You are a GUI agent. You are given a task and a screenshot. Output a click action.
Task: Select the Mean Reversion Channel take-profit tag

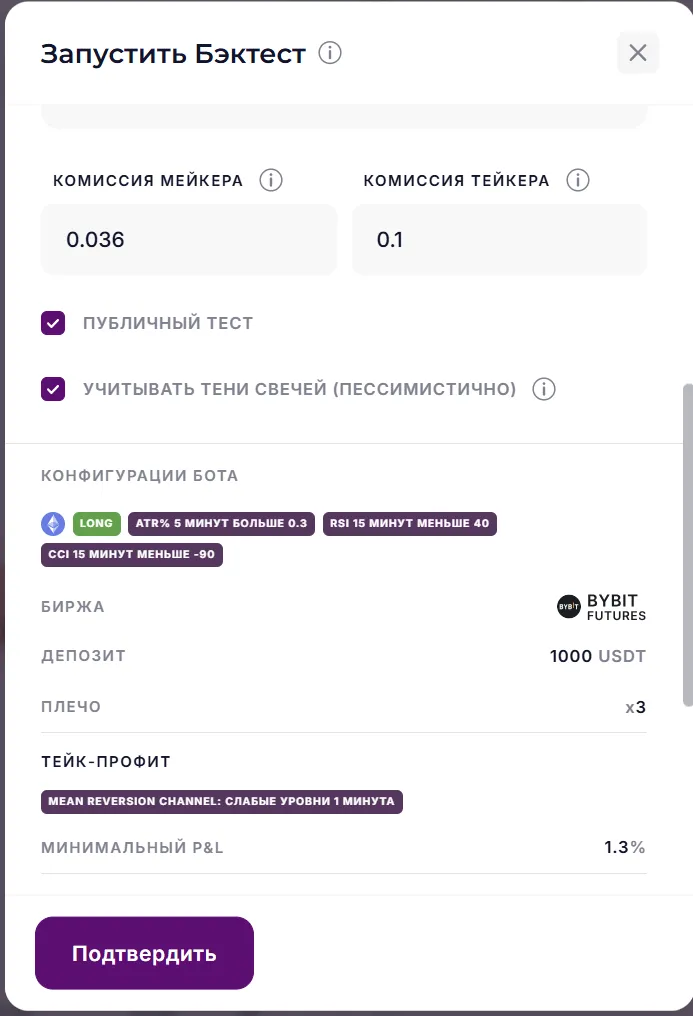click(x=221, y=801)
